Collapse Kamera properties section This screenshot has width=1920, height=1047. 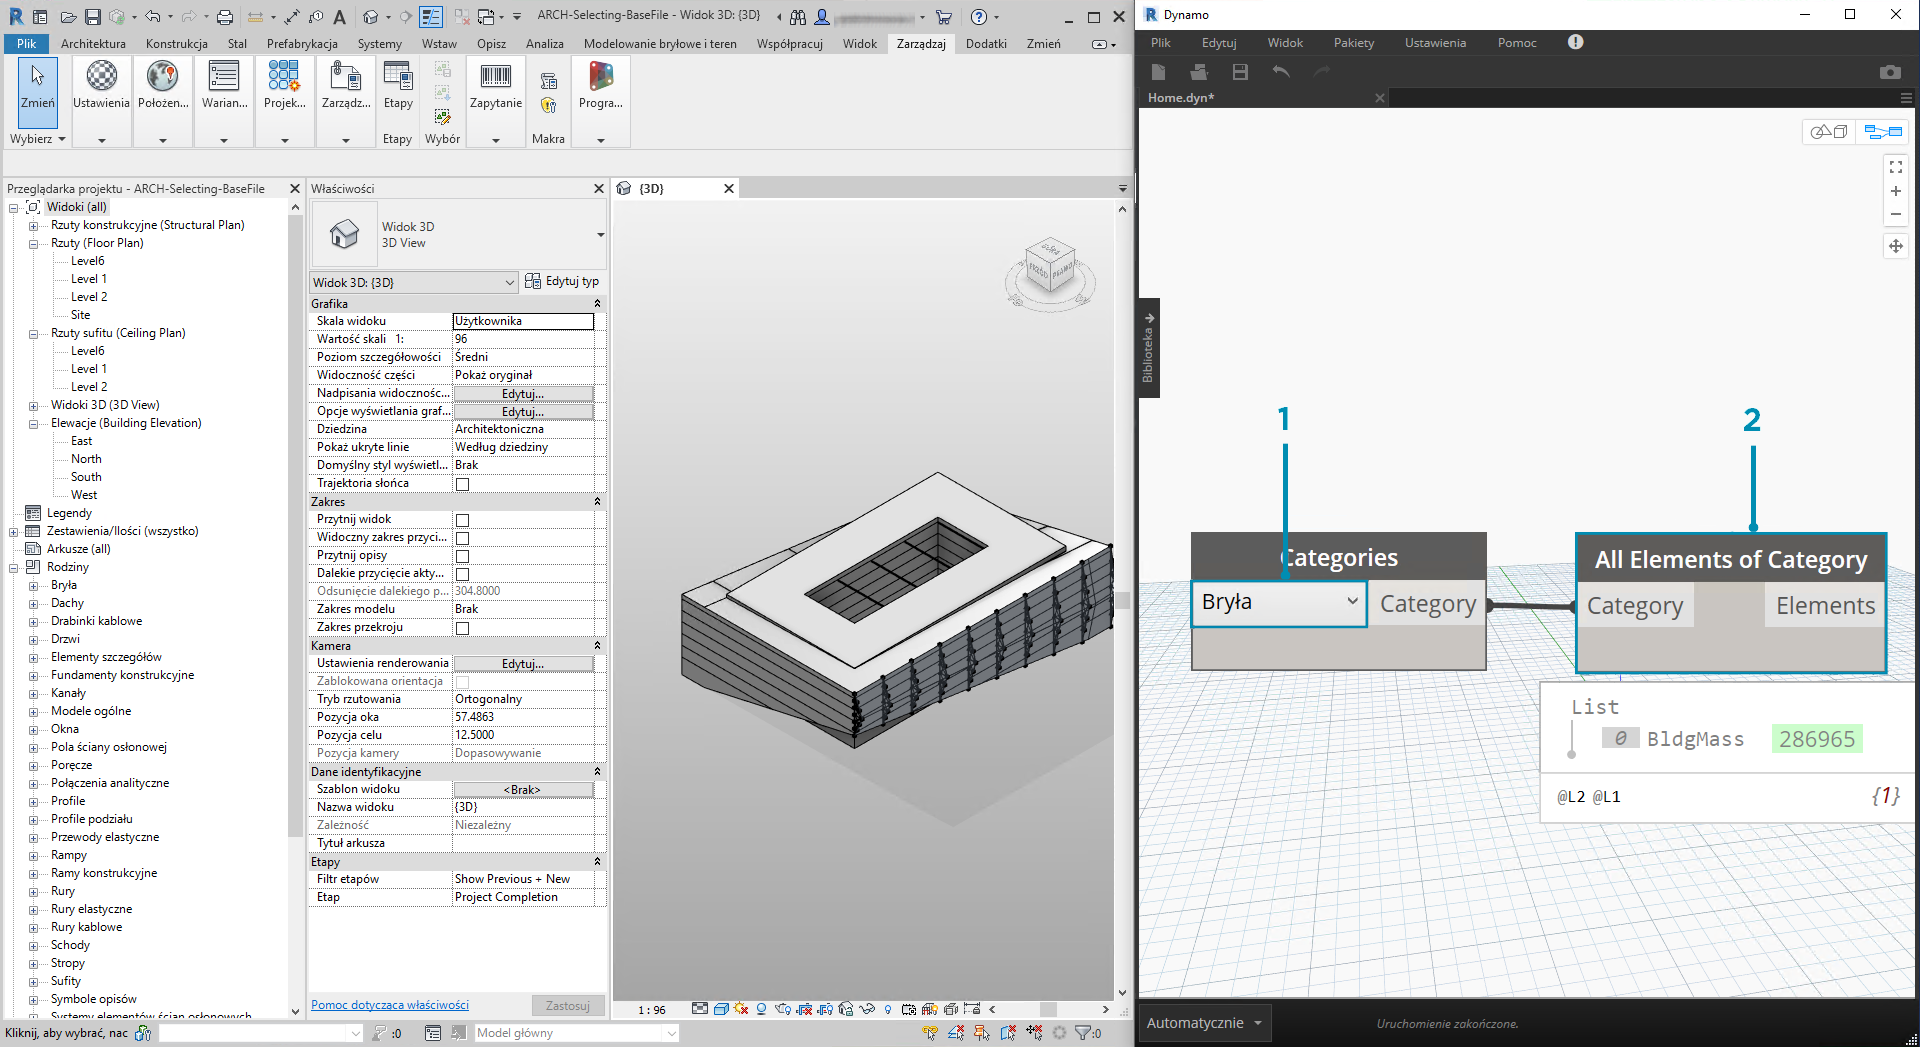[597, 646]
